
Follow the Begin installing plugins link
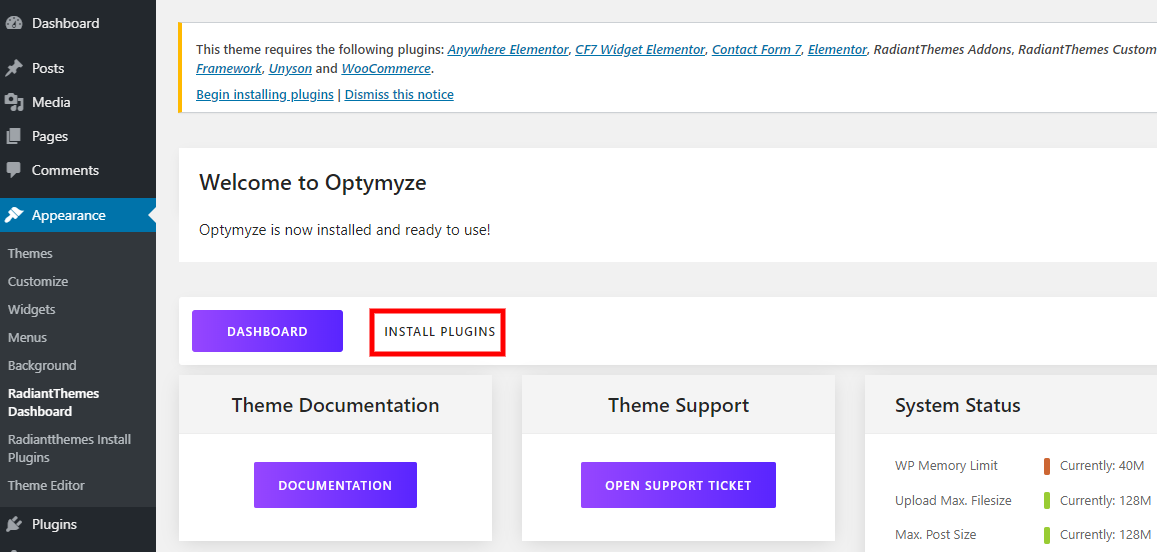[265, 94]
